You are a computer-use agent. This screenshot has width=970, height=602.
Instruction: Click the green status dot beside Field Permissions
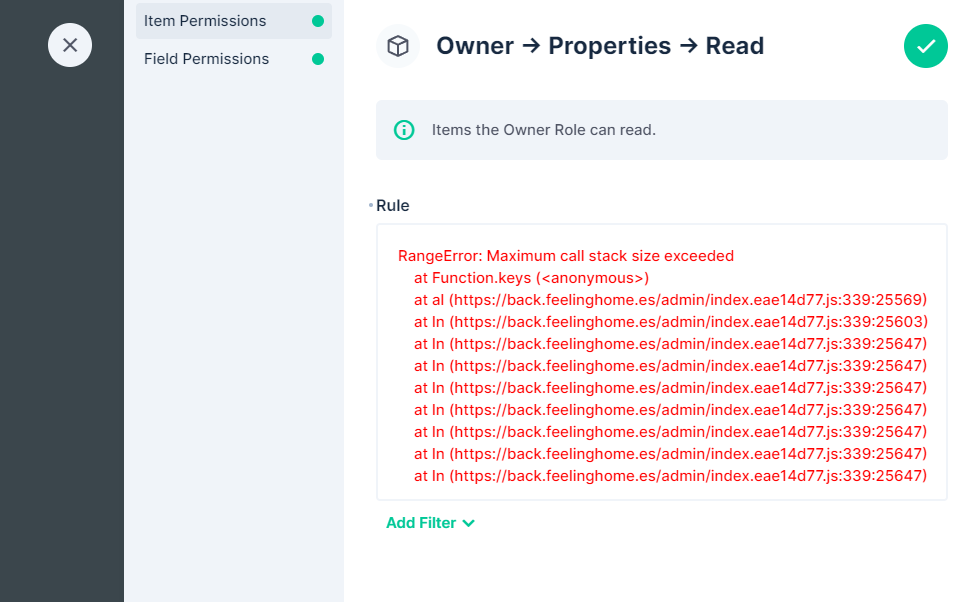click(317, 58)
